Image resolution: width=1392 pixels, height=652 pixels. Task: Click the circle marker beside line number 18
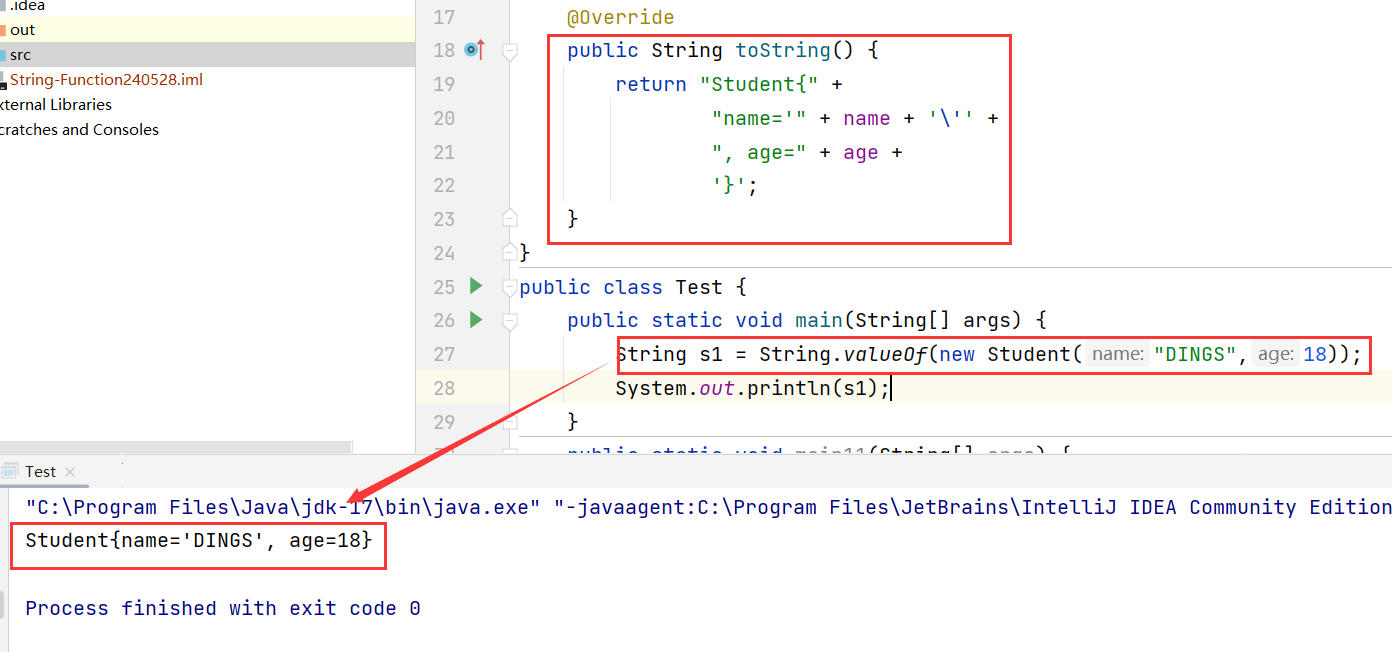[470, 49]
